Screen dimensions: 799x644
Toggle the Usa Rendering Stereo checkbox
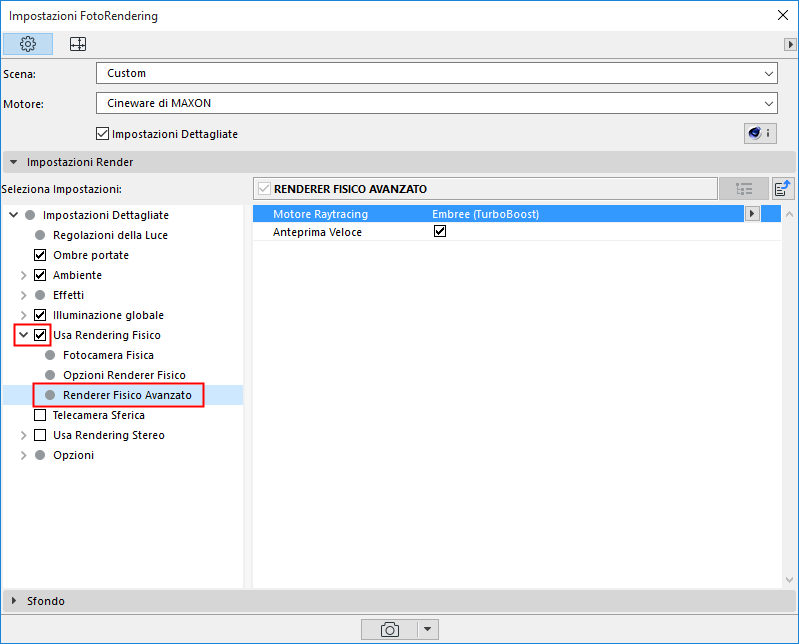(x=40, y=435)
